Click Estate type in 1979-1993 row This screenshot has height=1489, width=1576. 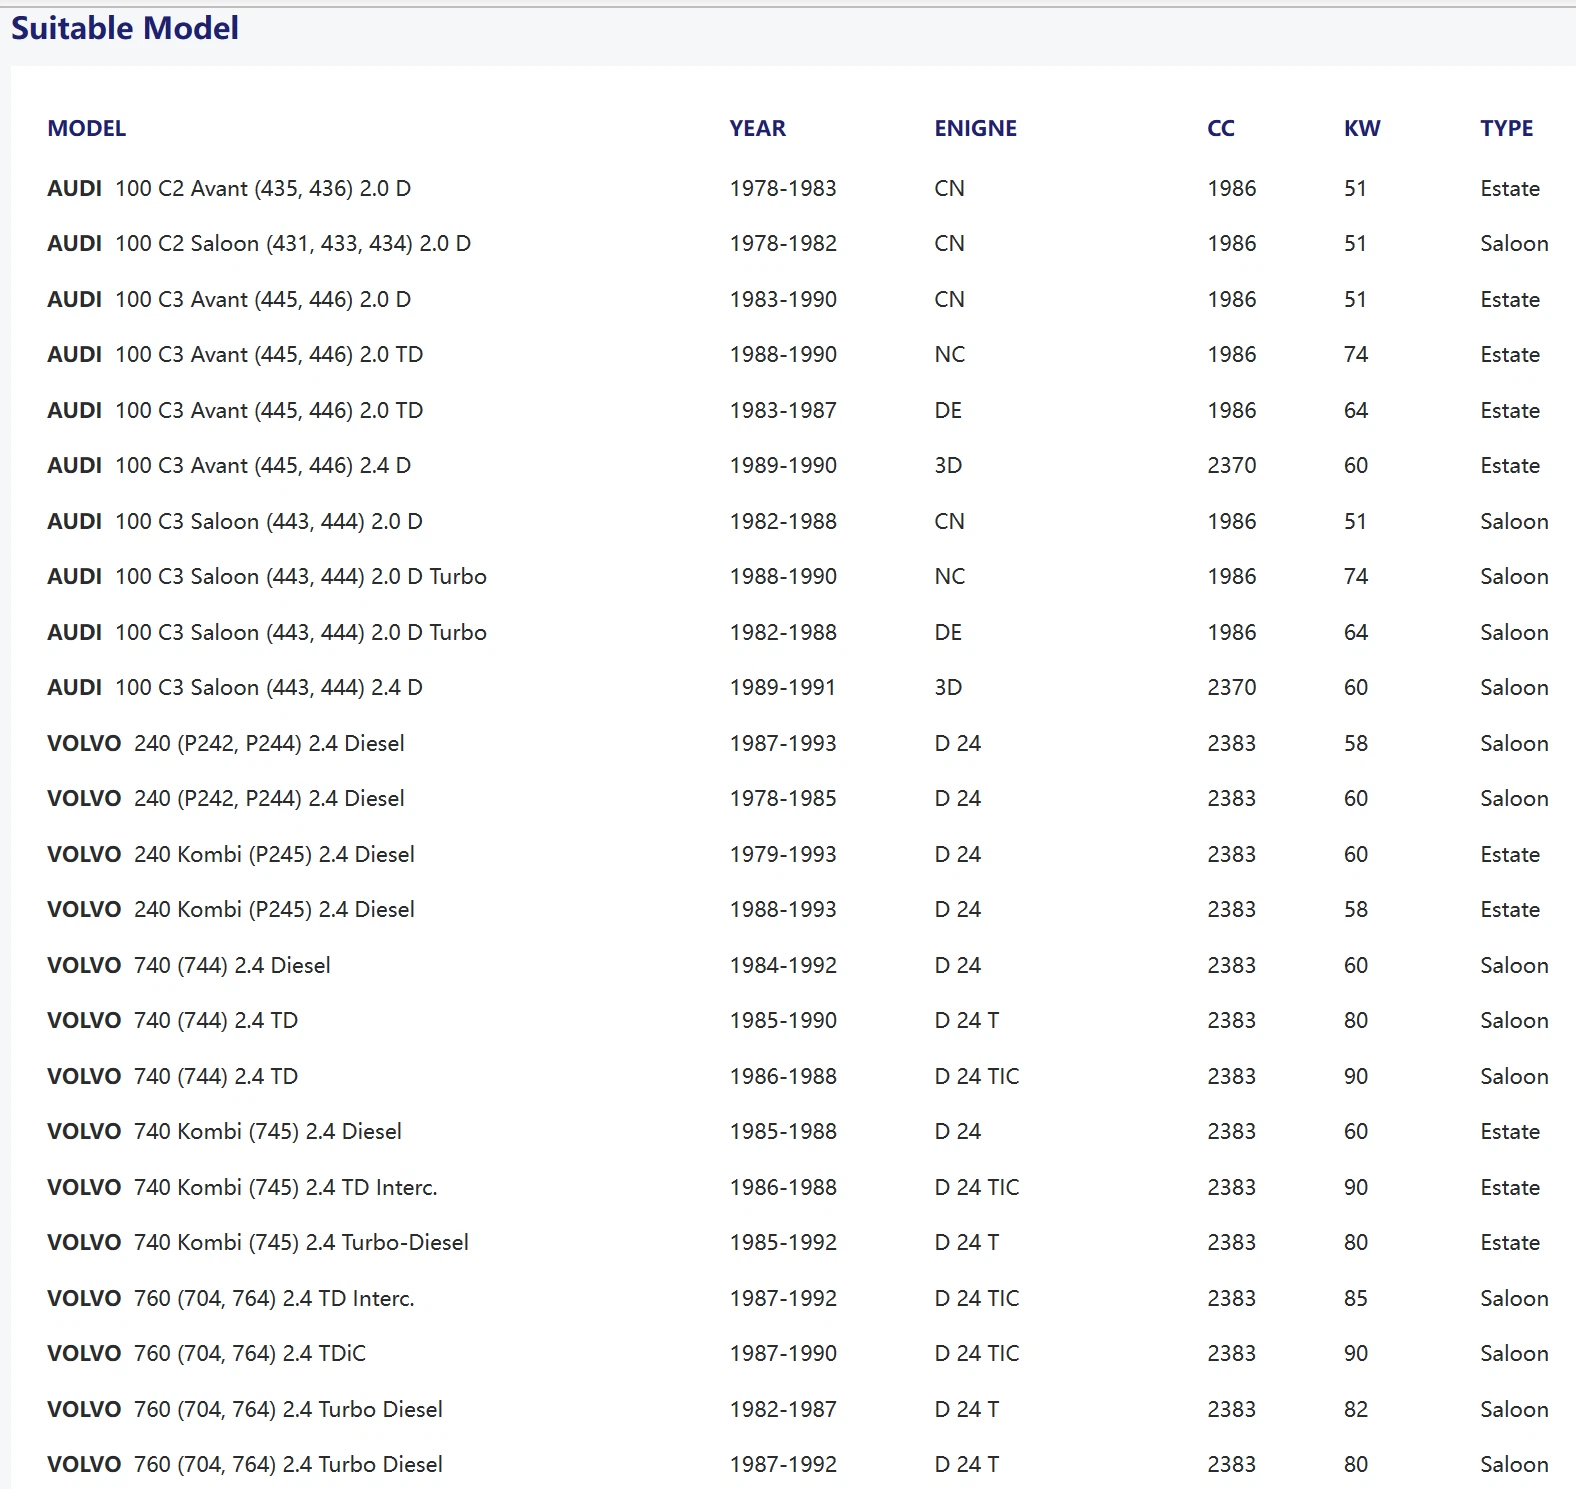[x=1510, y=854]
